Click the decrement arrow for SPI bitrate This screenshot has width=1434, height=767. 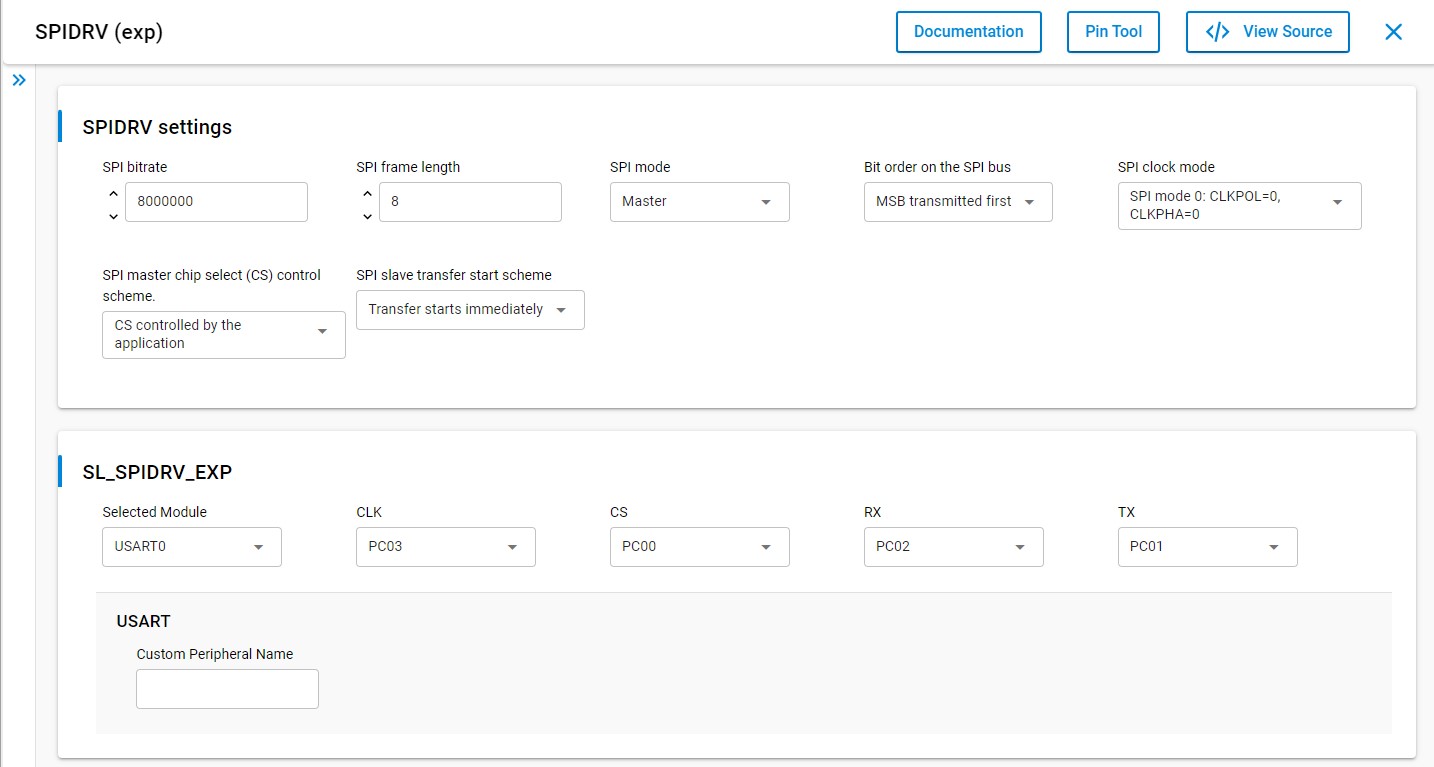coord(113,216)
